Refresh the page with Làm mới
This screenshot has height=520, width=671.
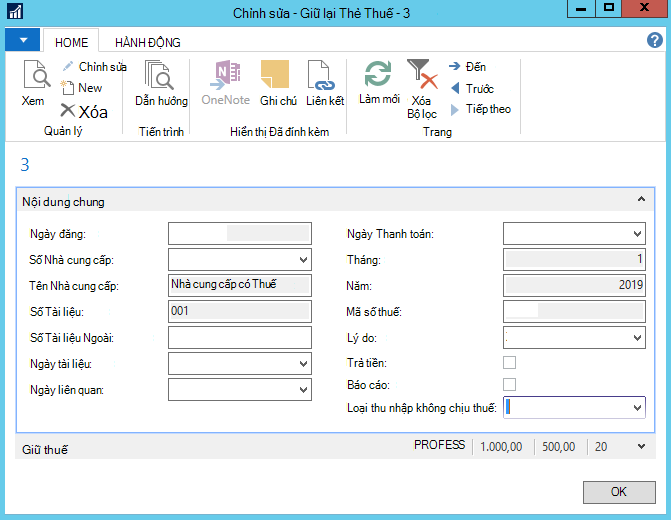click(377, 74)
